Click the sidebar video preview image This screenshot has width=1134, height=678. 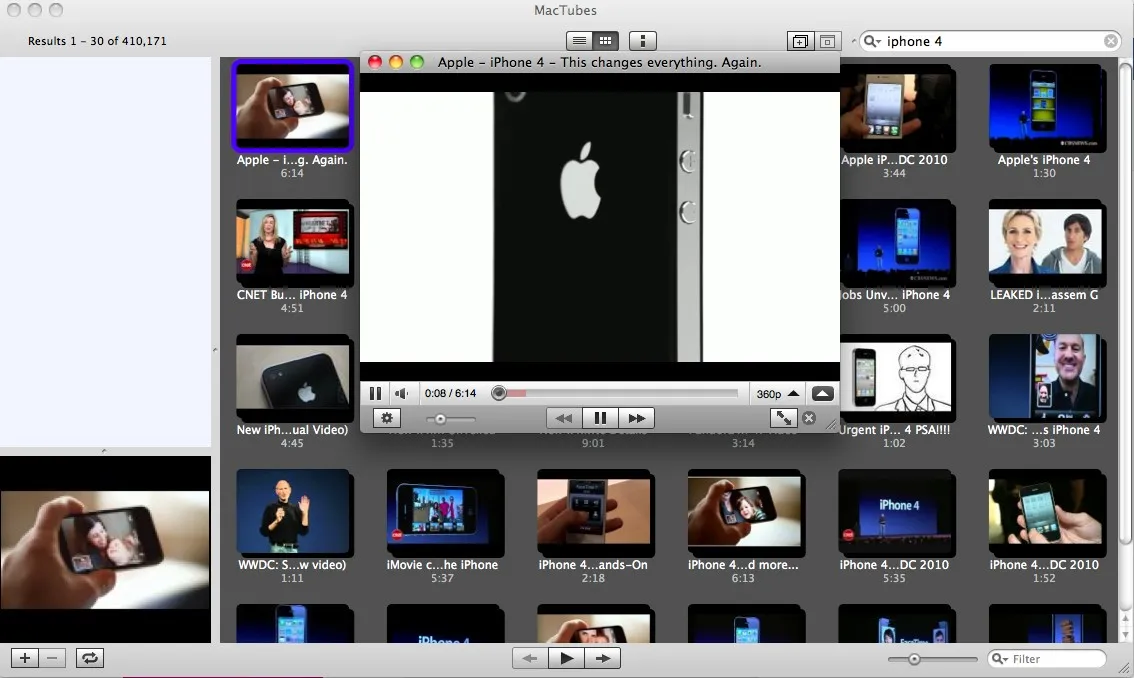coord(105,550)
